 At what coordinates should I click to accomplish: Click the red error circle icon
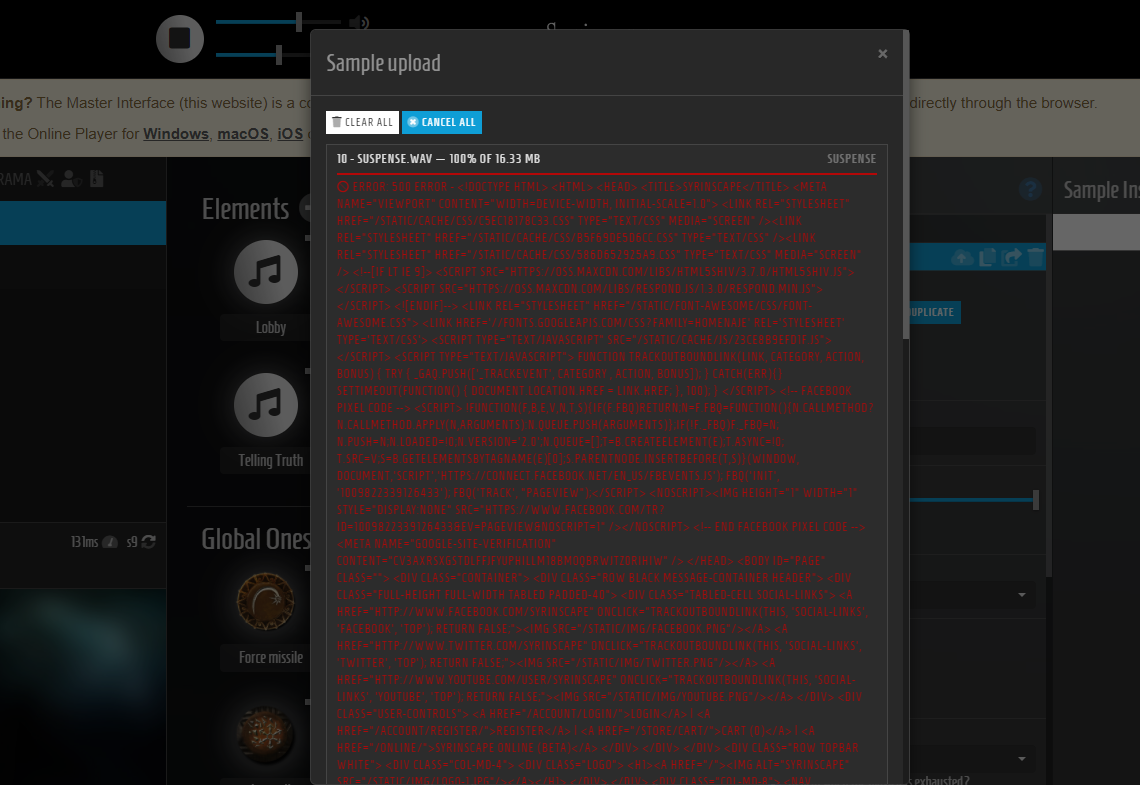pos(342,187)
